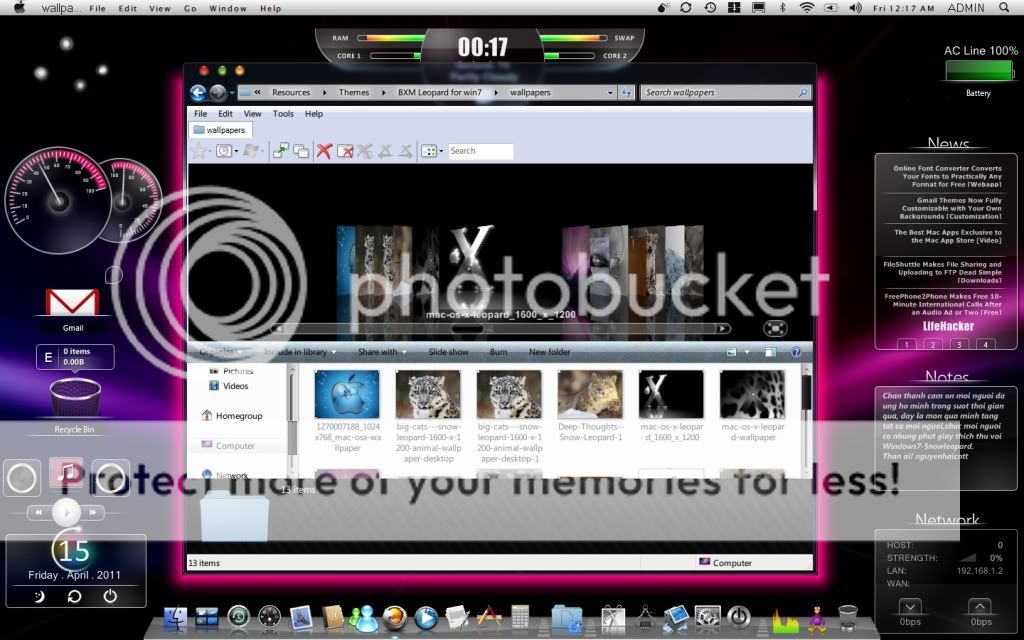Click the navigation pane scrollbar

292,420
